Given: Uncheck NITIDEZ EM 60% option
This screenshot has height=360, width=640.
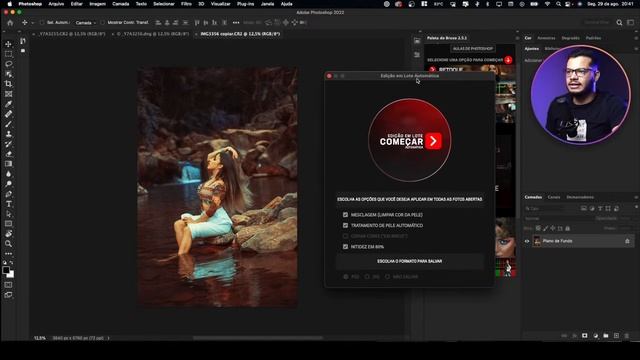Looking at the screenshot, I should (345, 247).
